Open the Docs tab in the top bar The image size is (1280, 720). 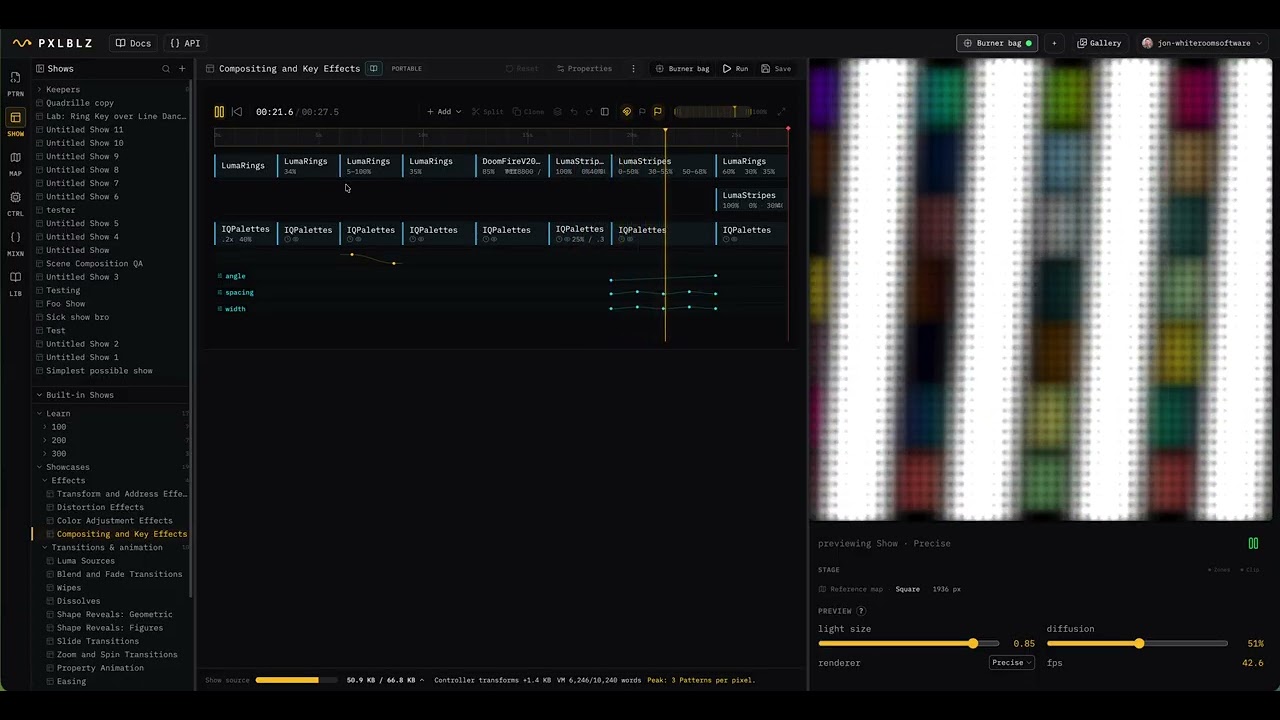click(133, 43)
